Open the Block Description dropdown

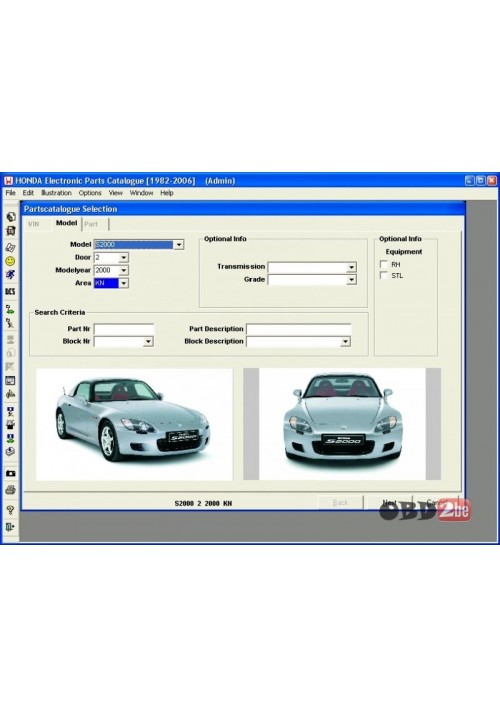345,341
